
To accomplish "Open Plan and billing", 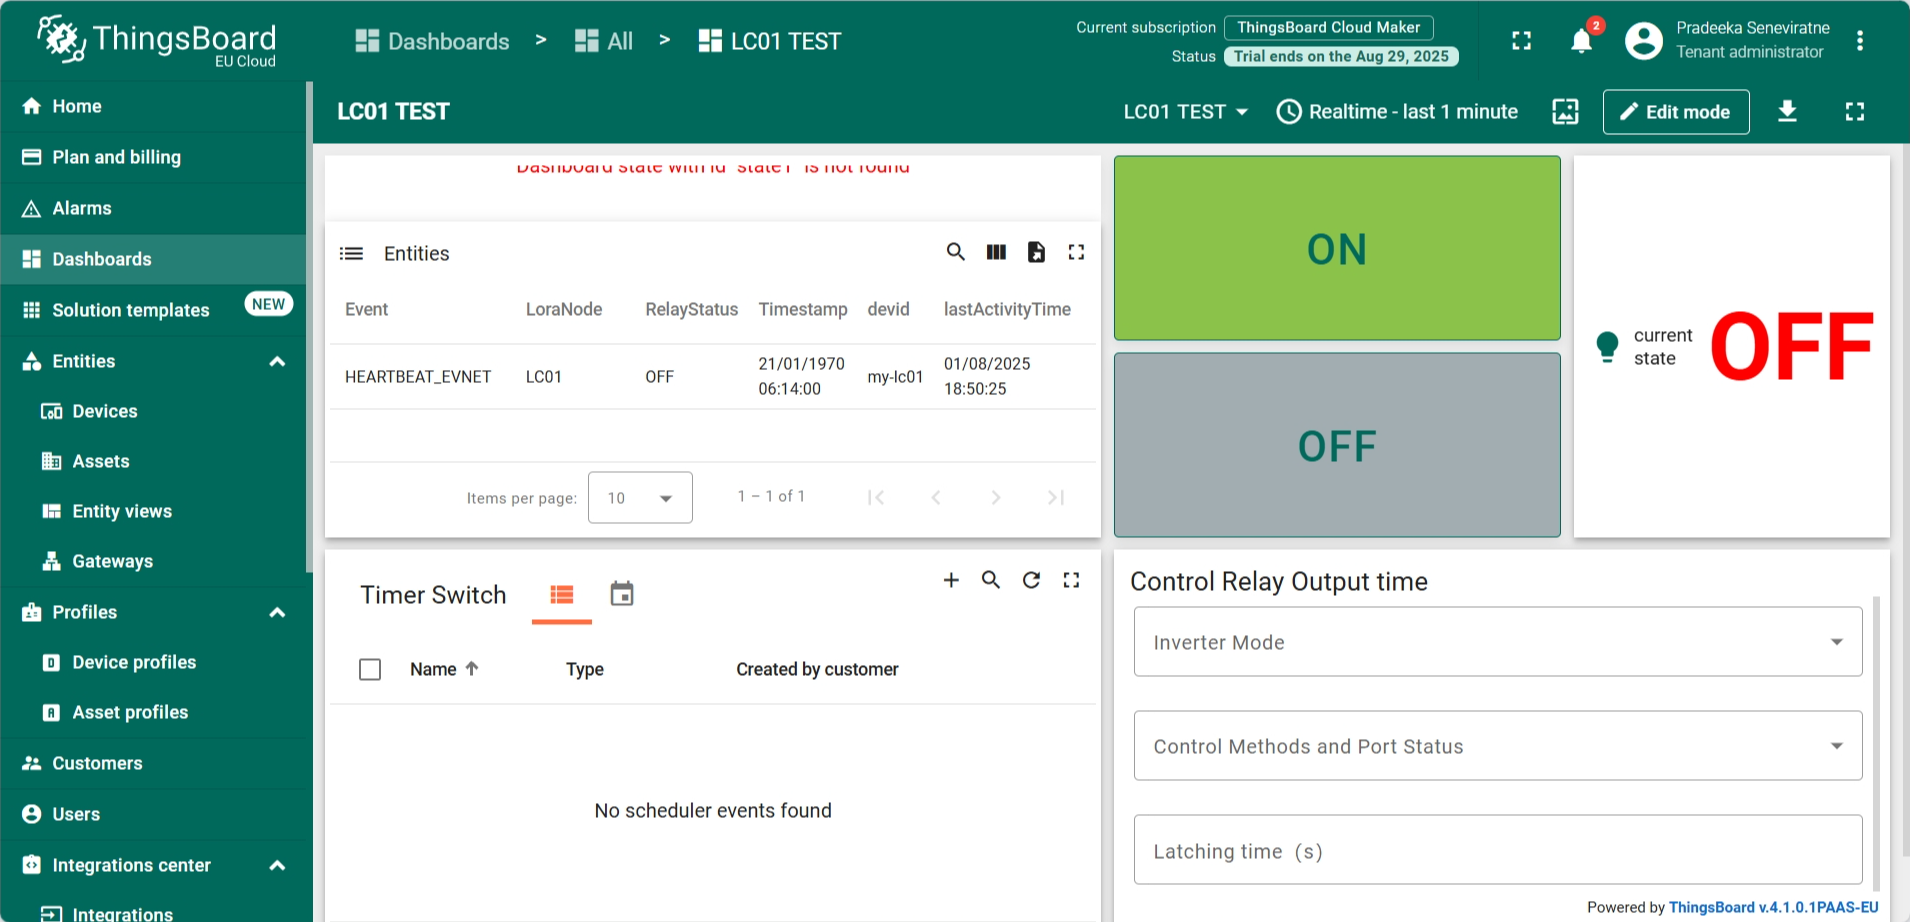I will [153, 157].
